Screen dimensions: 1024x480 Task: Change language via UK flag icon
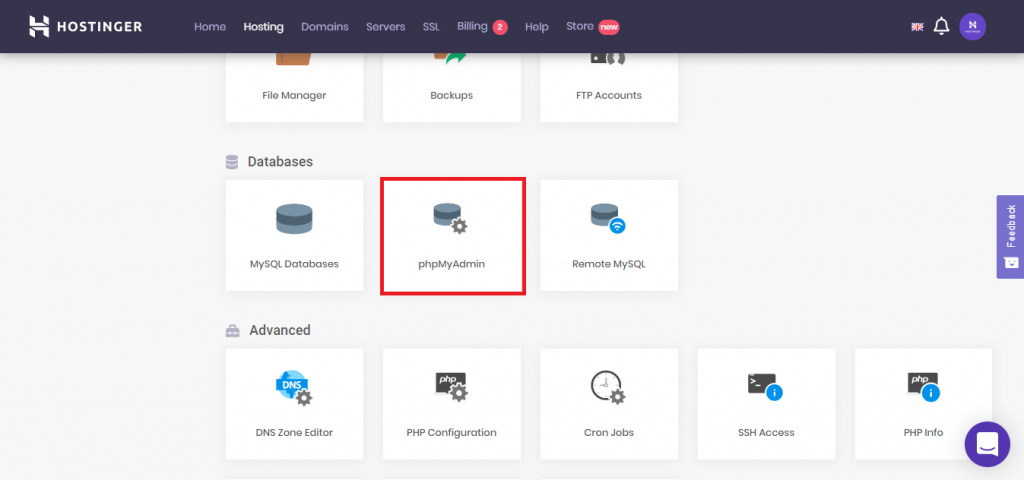tap(917, 27)
